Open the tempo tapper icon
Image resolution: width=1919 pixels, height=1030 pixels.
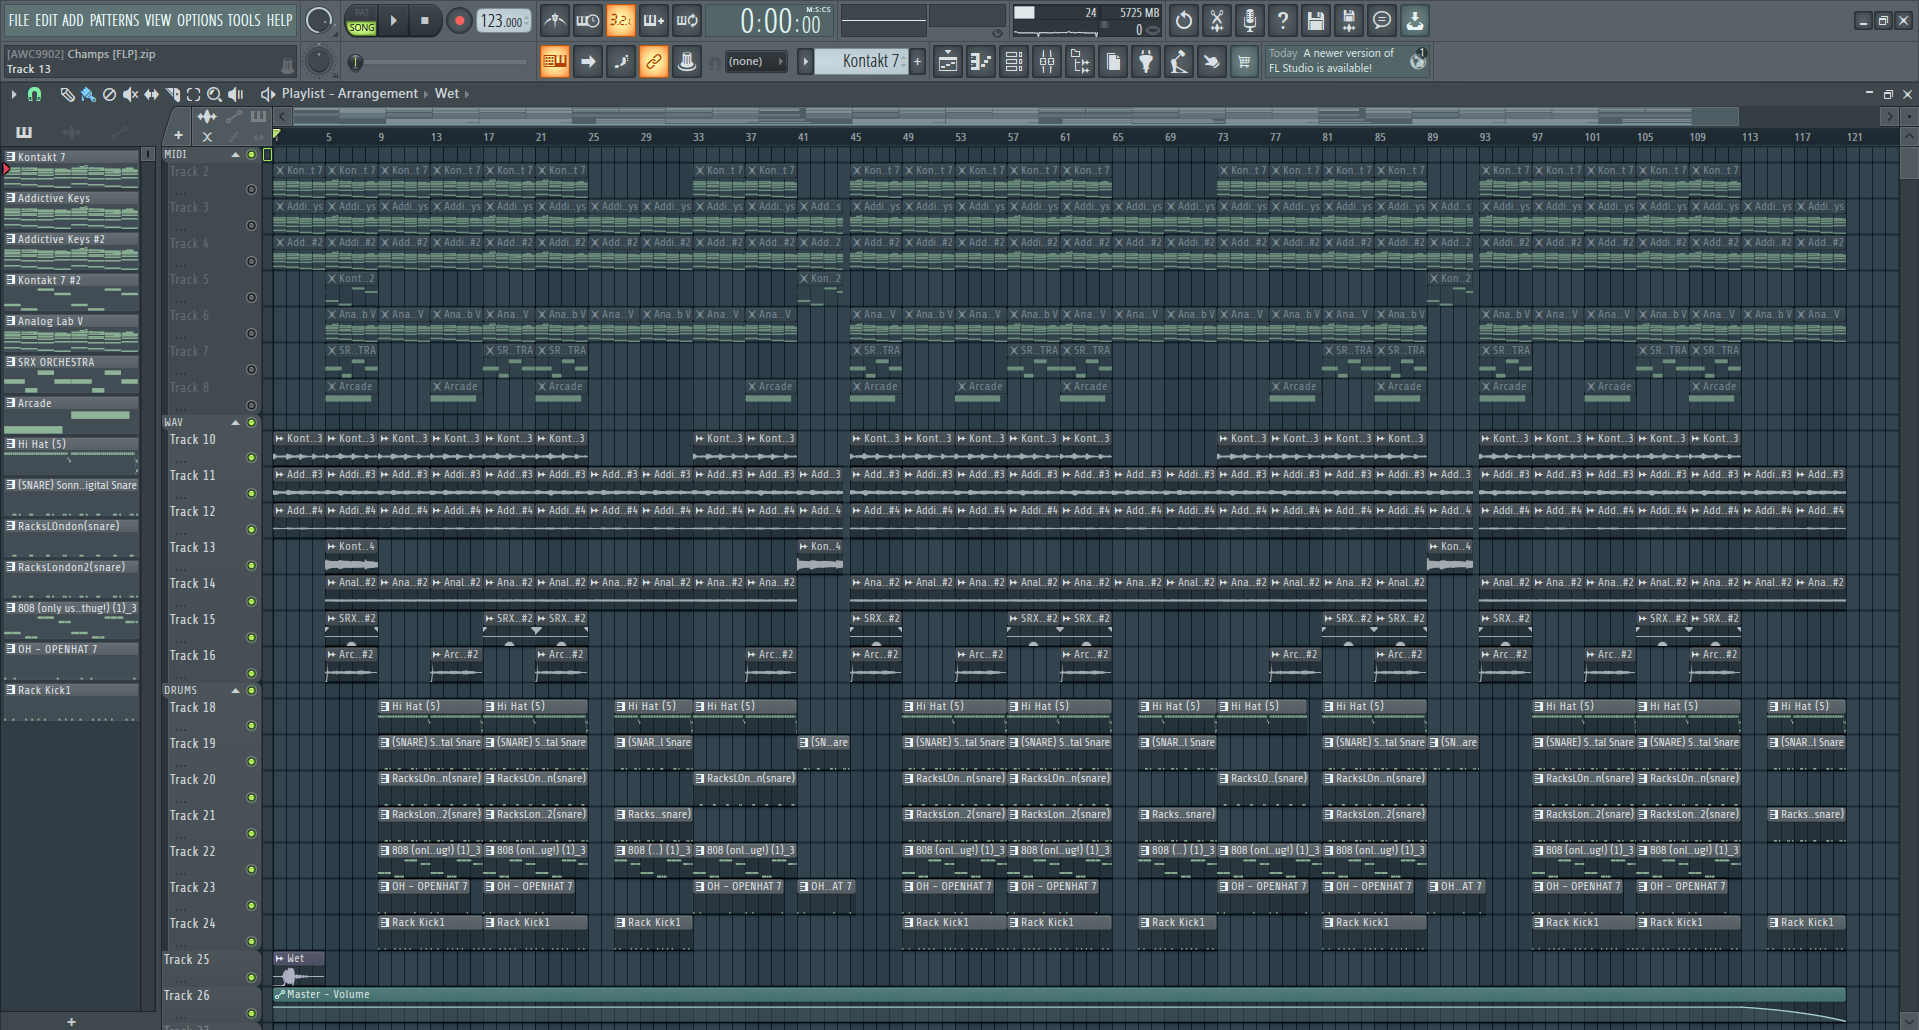pos(1179,62)
